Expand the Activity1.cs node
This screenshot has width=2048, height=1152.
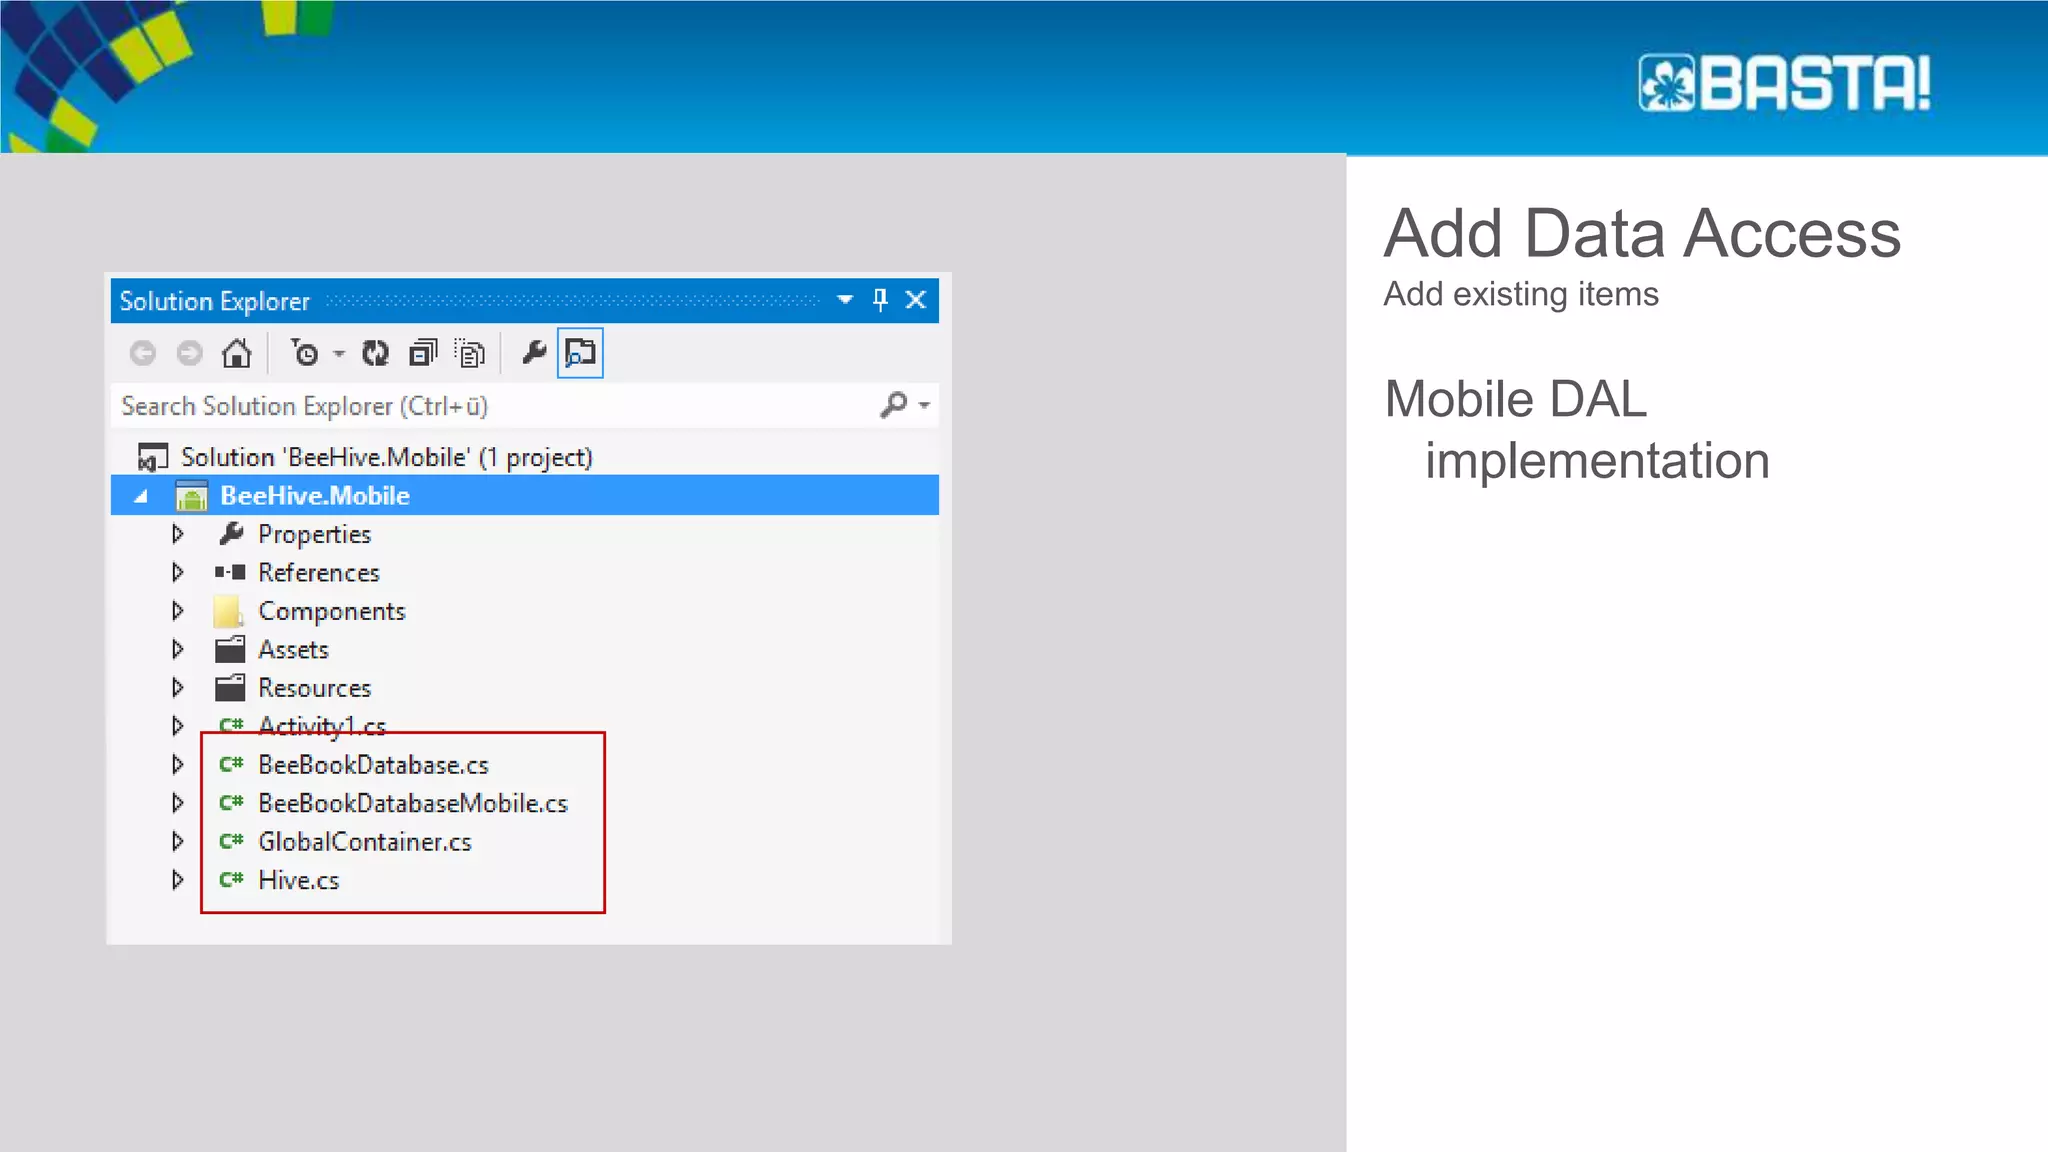pyautogui.click(x=178, y=726)
